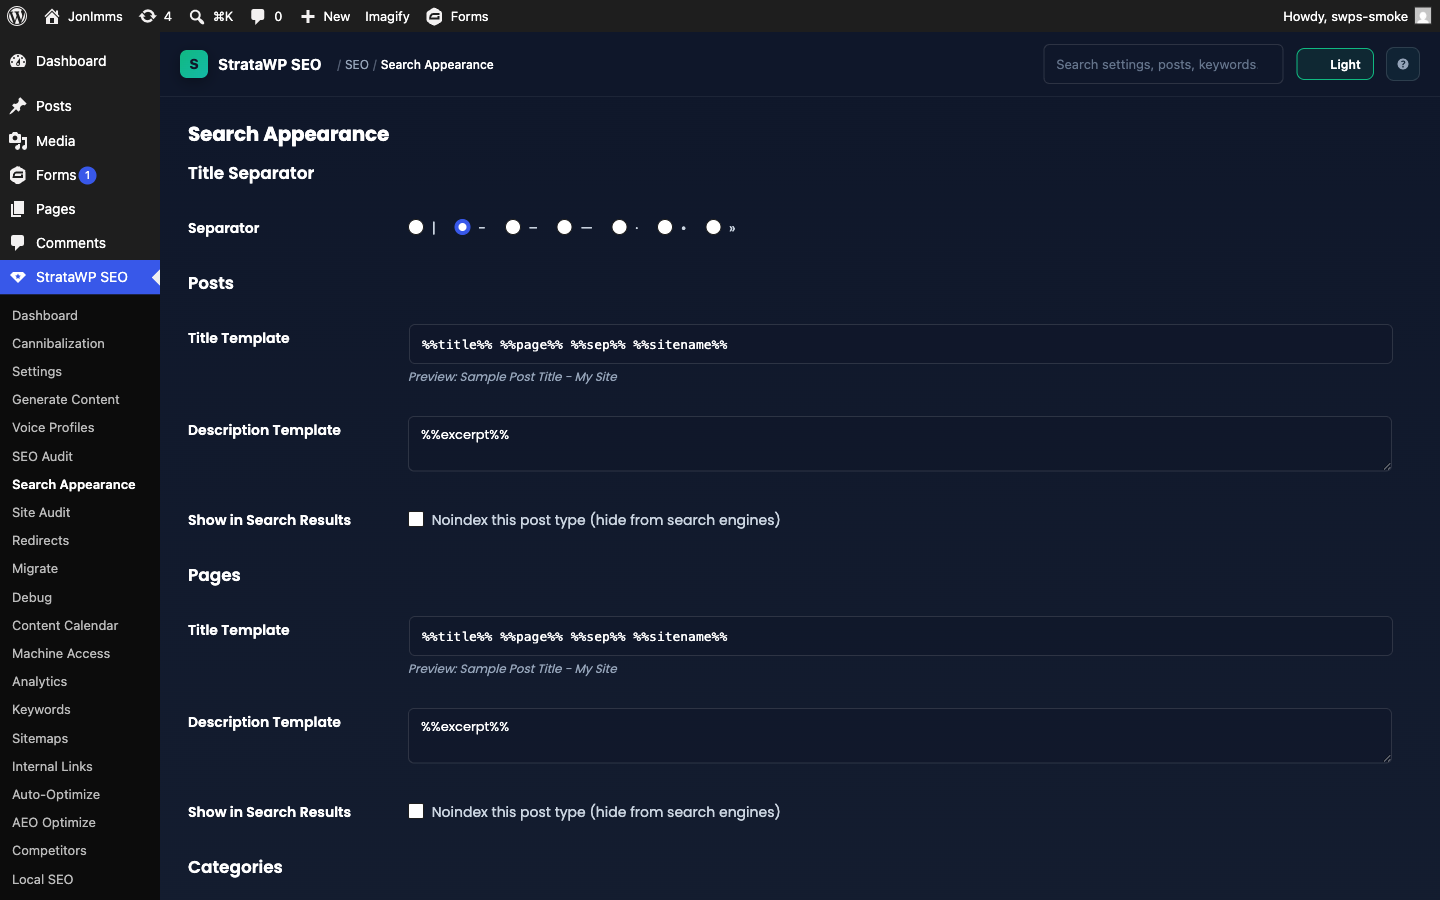This screenshot has height=900, width=1440.
Task: Toggle Noindex checkbox for Posts
Action: (x=416, y=519)
